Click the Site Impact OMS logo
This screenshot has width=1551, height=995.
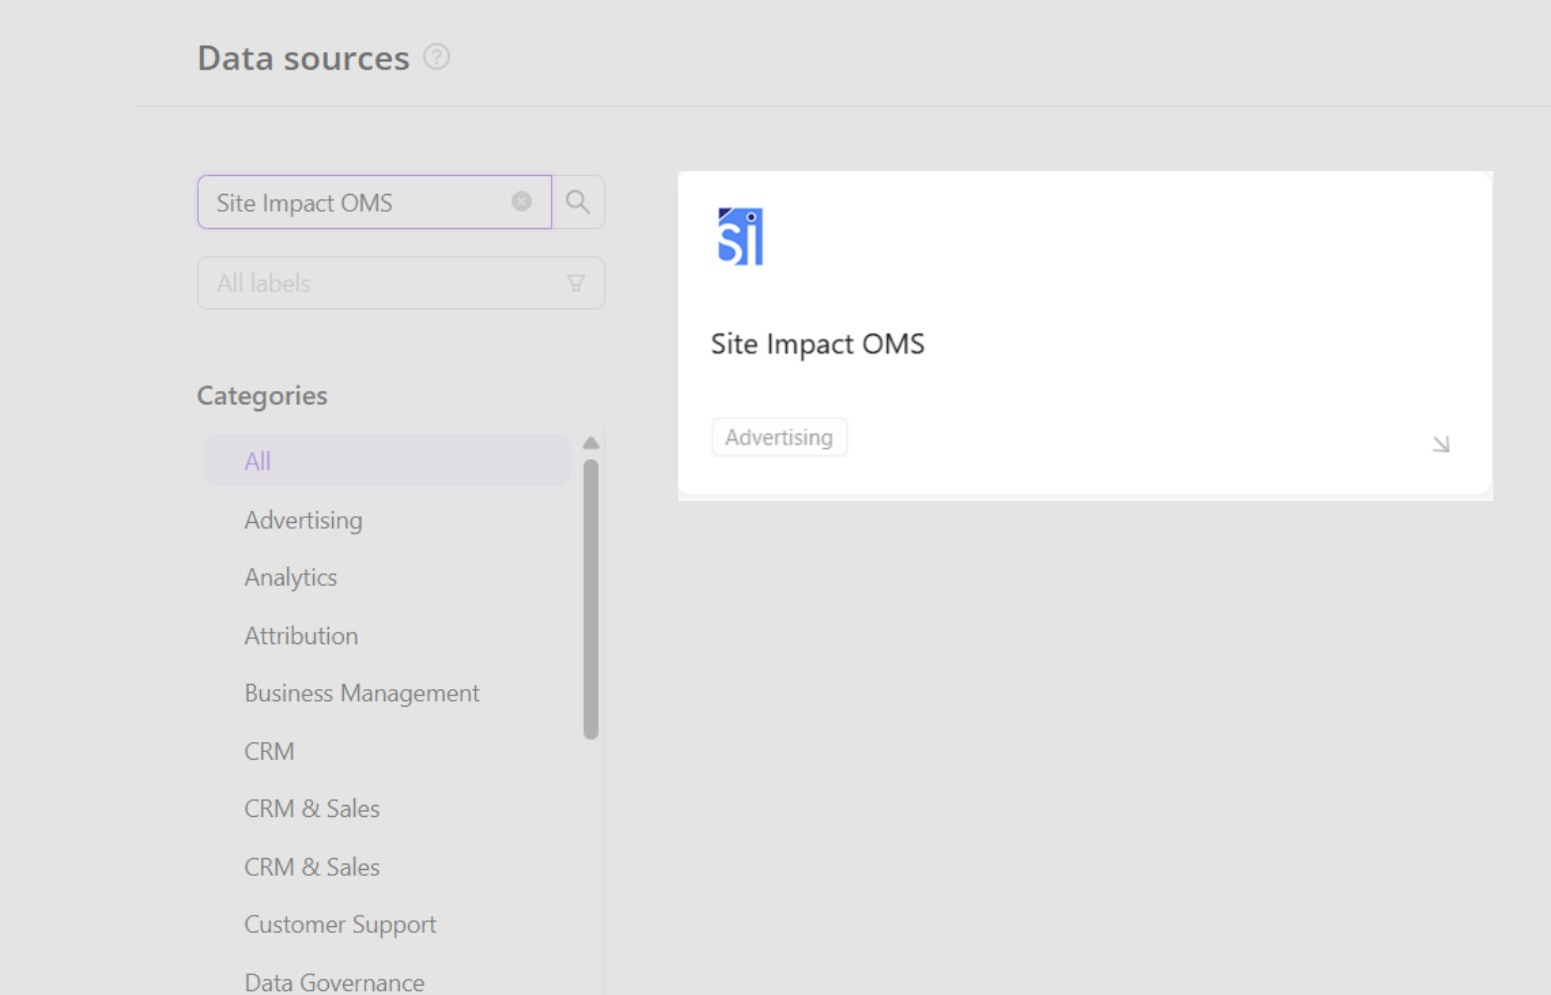pos(740,237)
